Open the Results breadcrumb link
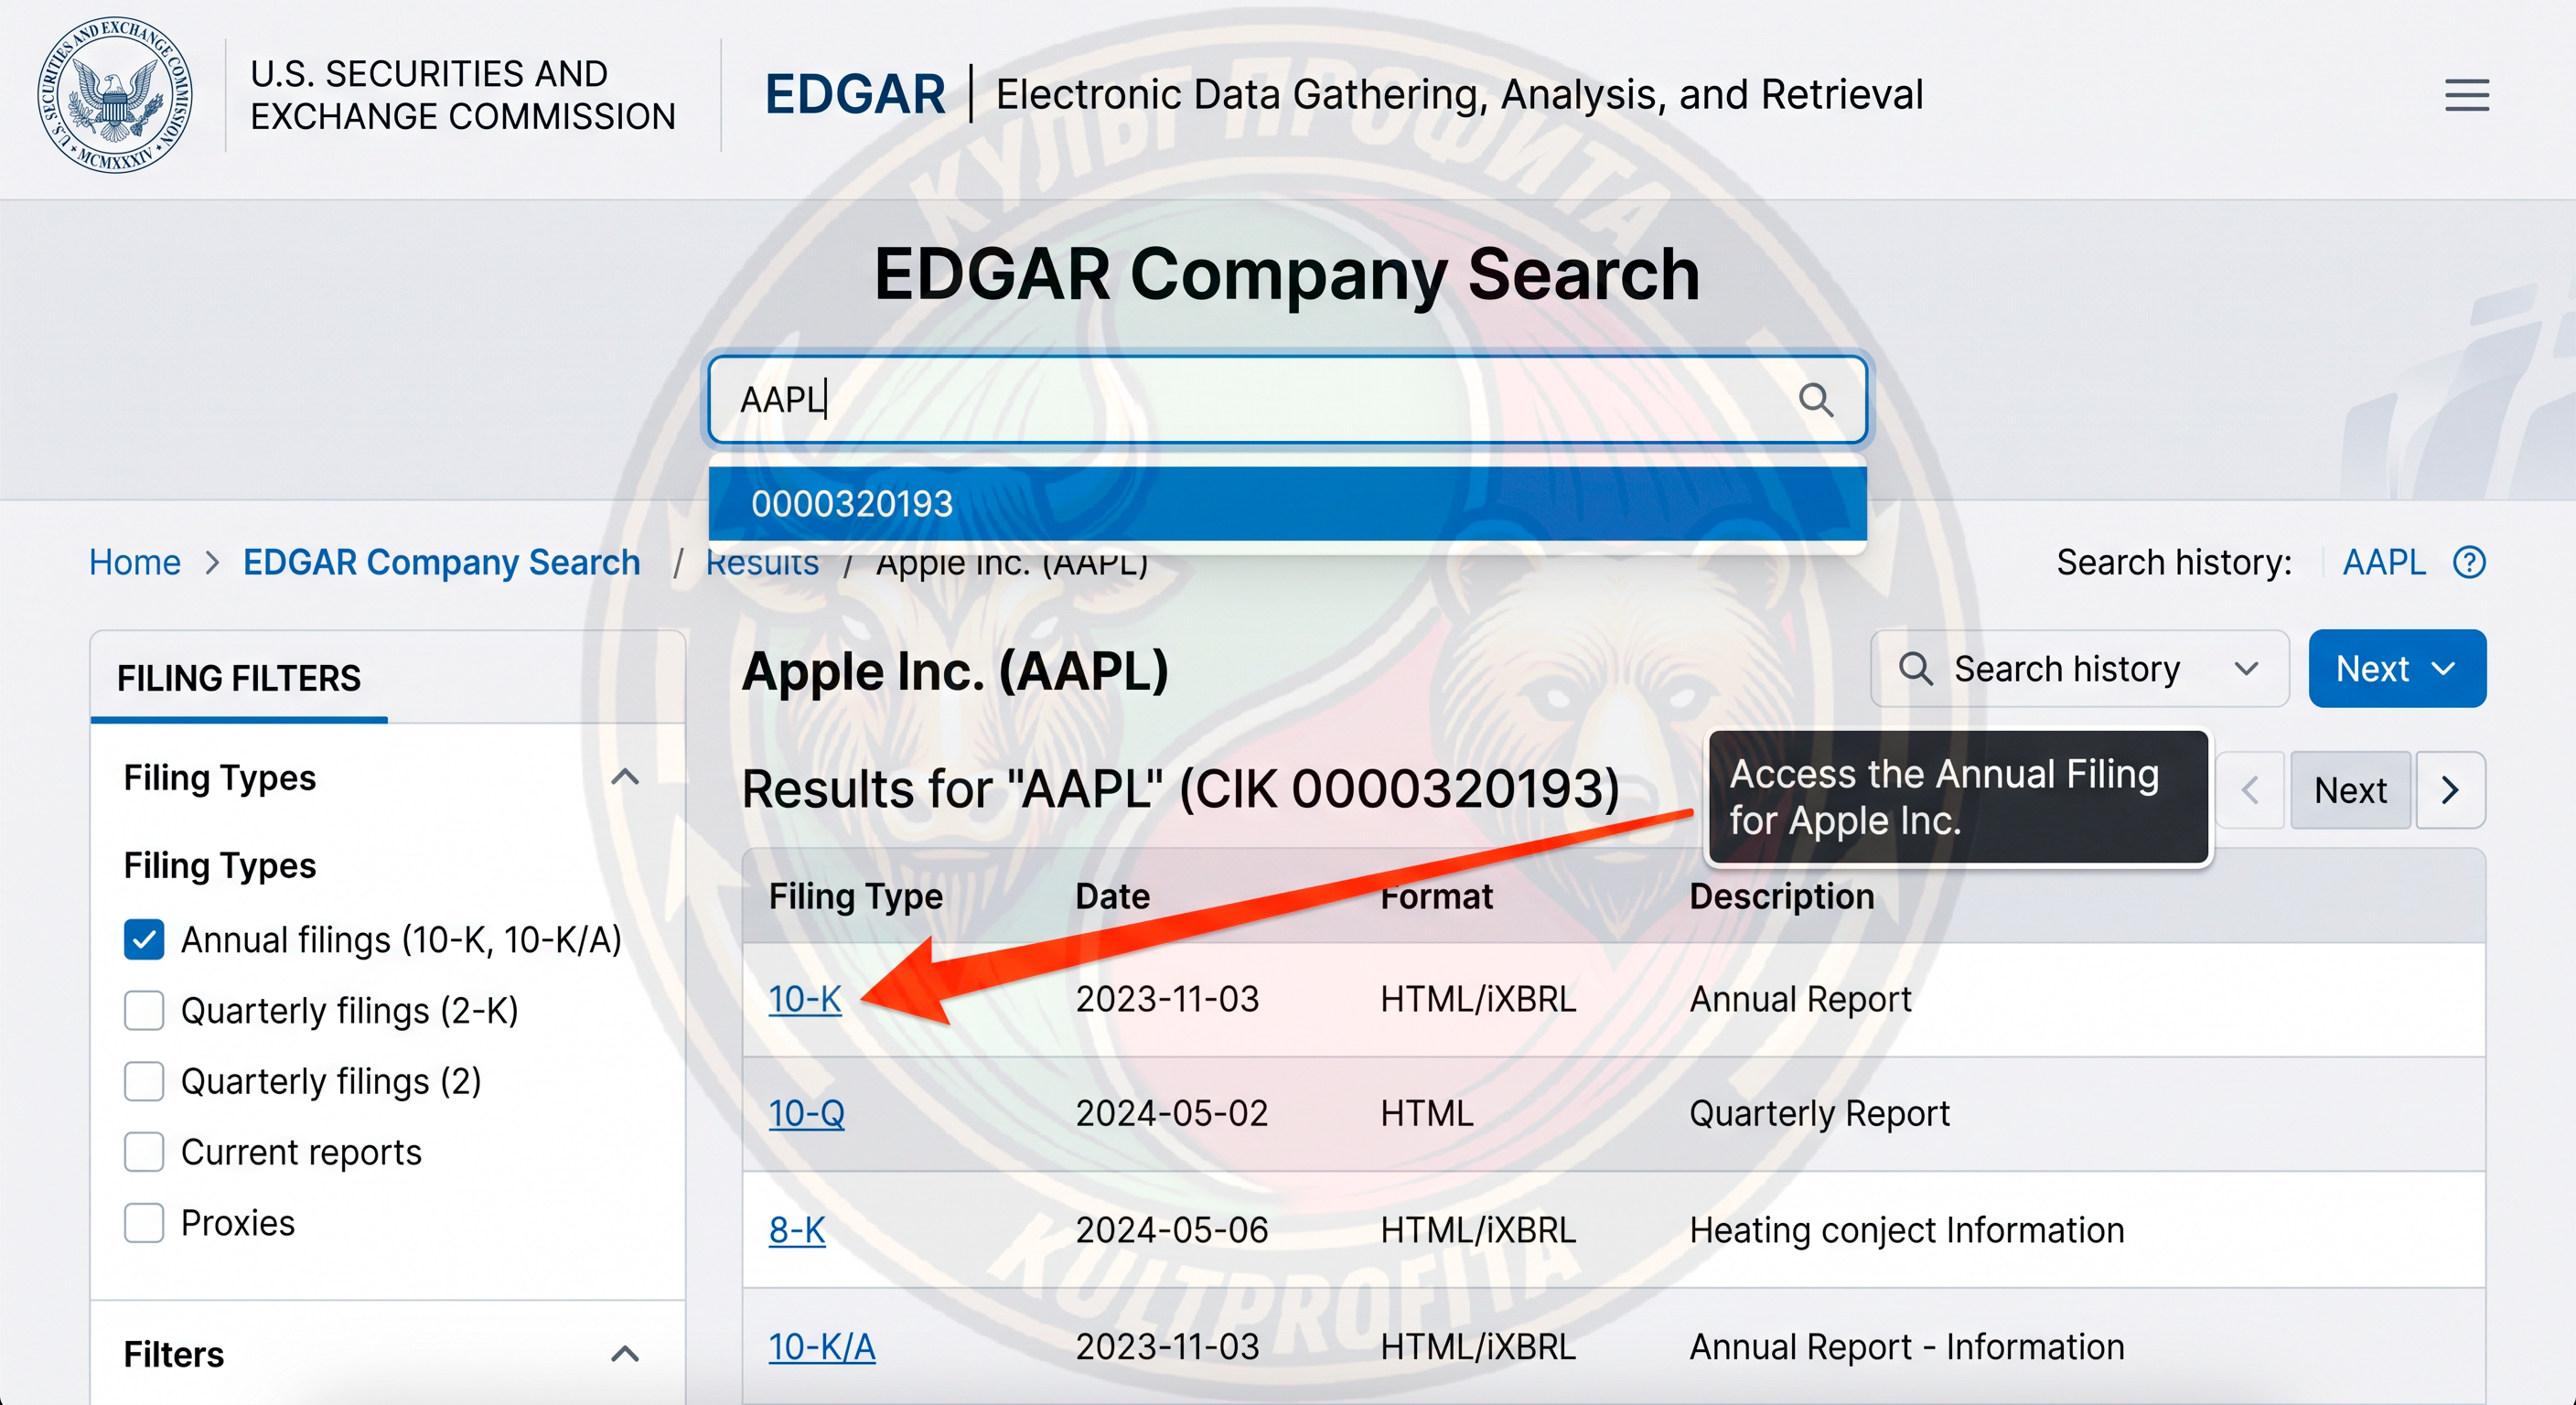2576x1405 pixels. click(762, 563)
